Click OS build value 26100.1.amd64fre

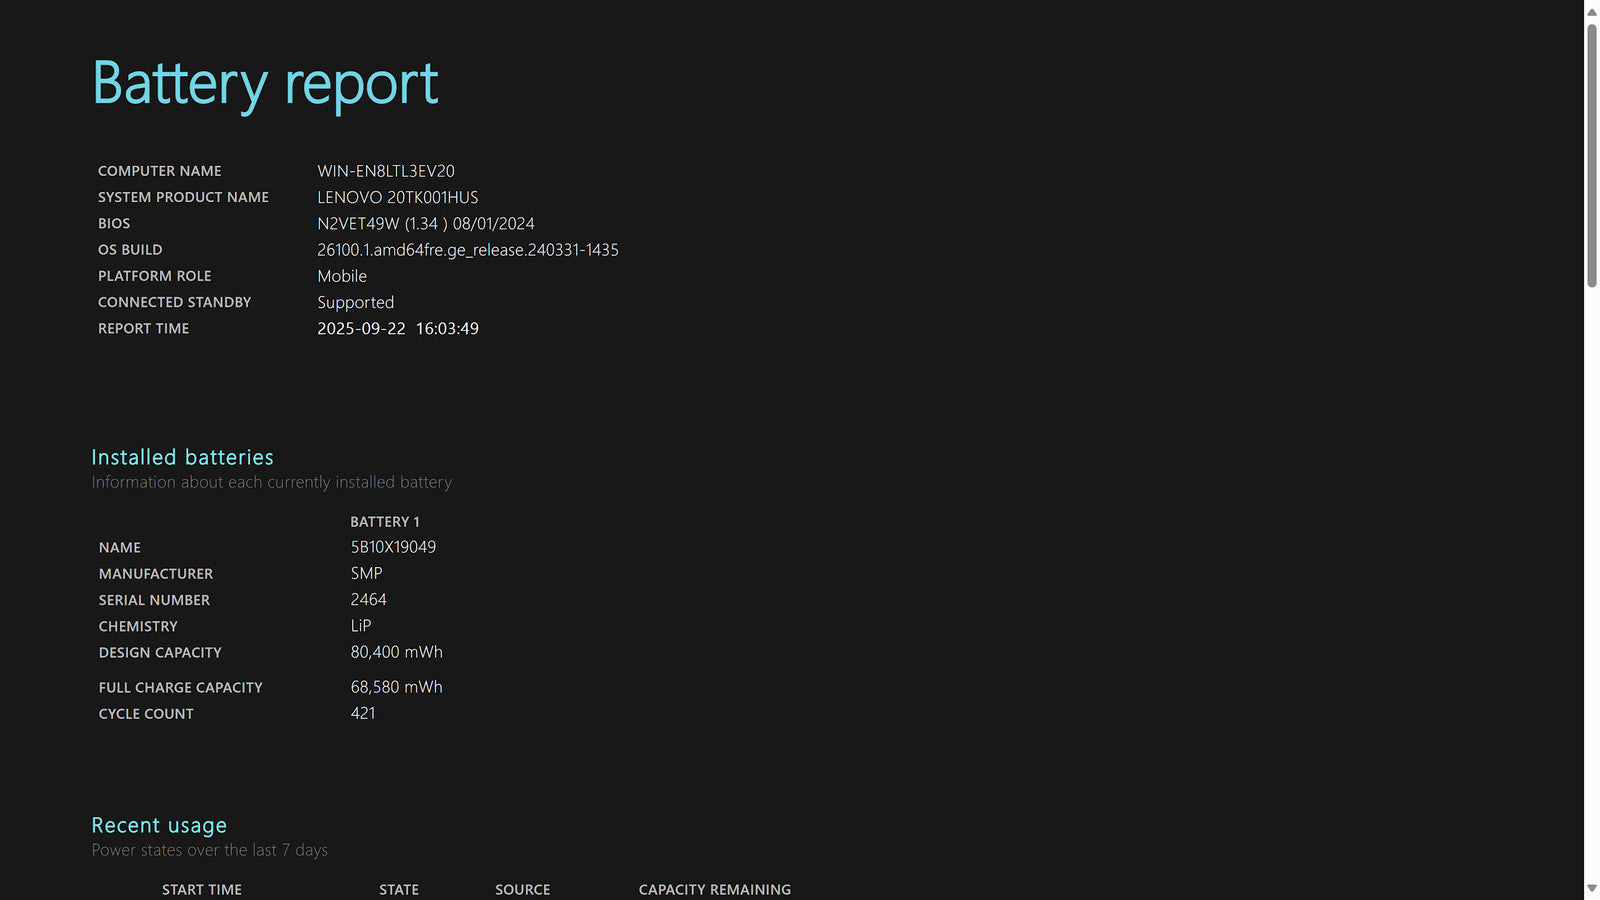click(x=468, y=250)
